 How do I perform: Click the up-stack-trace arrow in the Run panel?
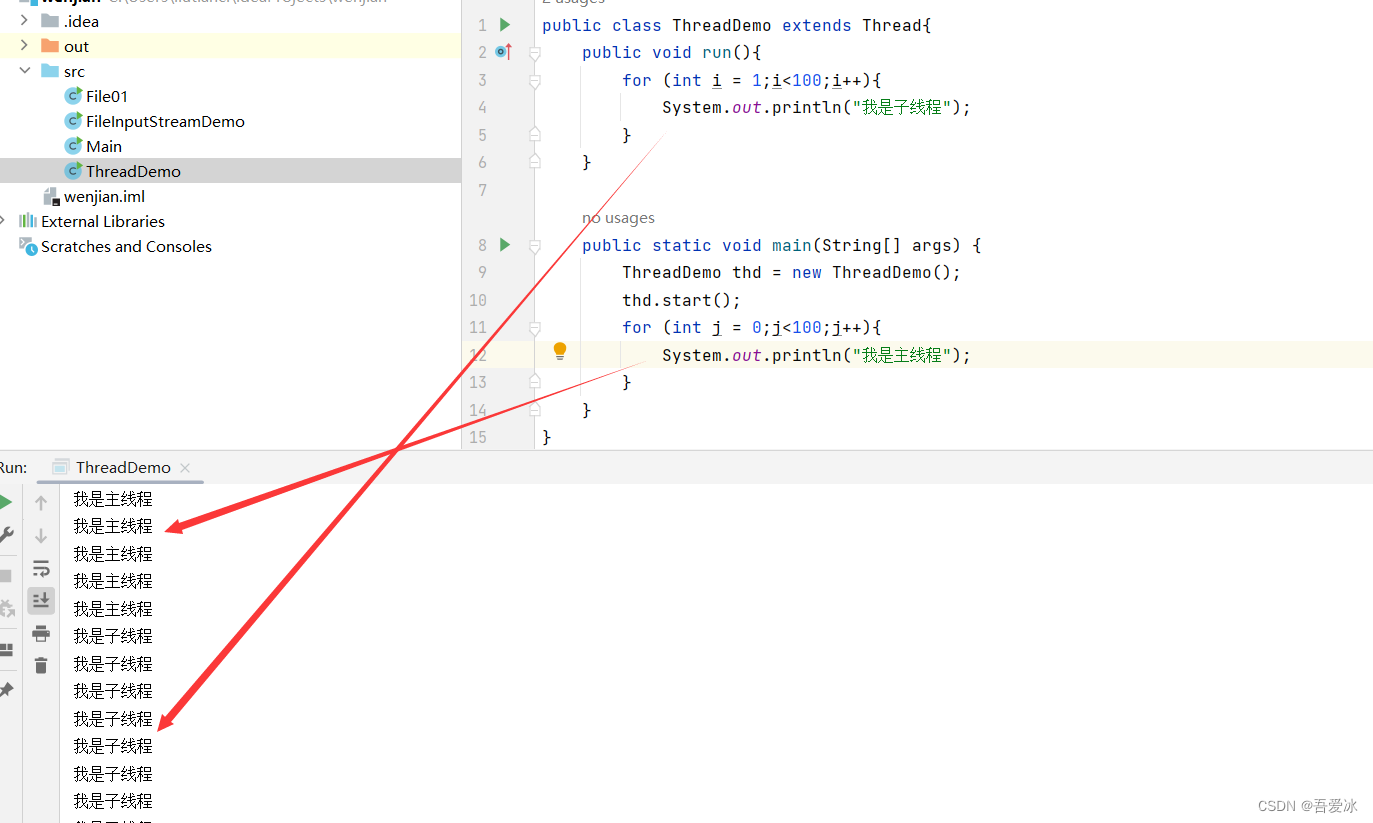[x=41, y=503]
